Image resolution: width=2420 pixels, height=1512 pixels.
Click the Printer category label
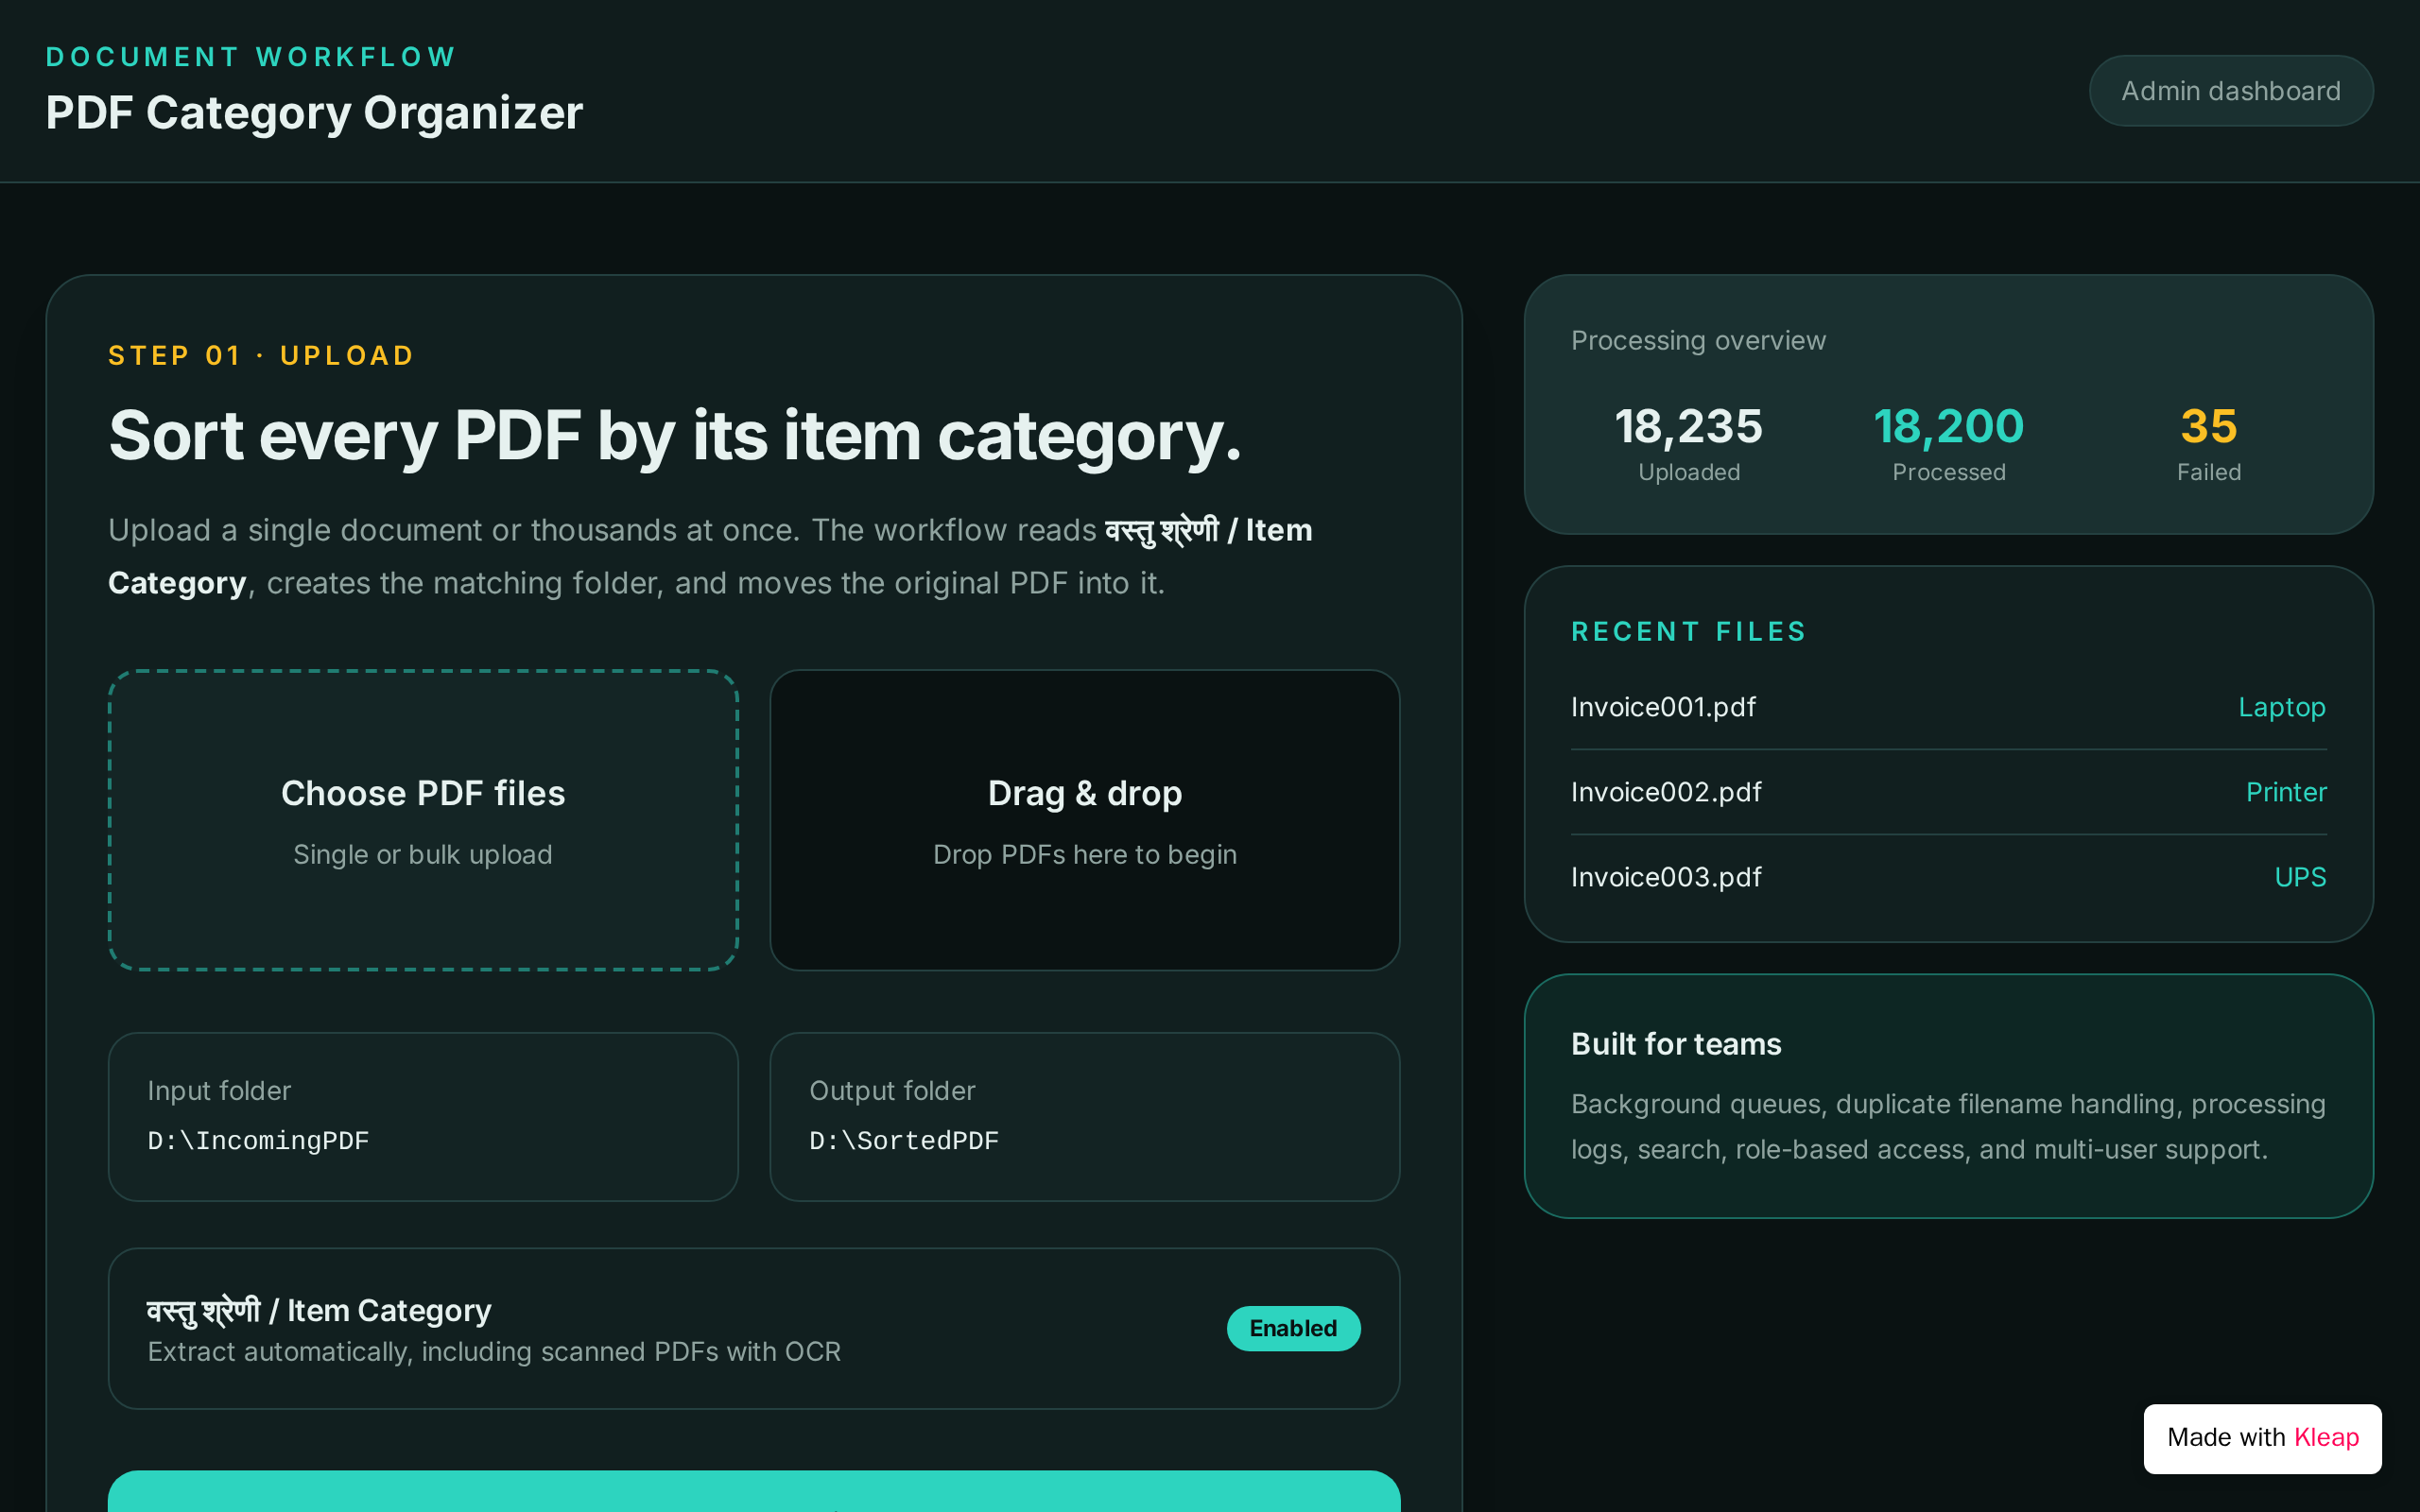pyautogui.click(x=2286, y=792)
